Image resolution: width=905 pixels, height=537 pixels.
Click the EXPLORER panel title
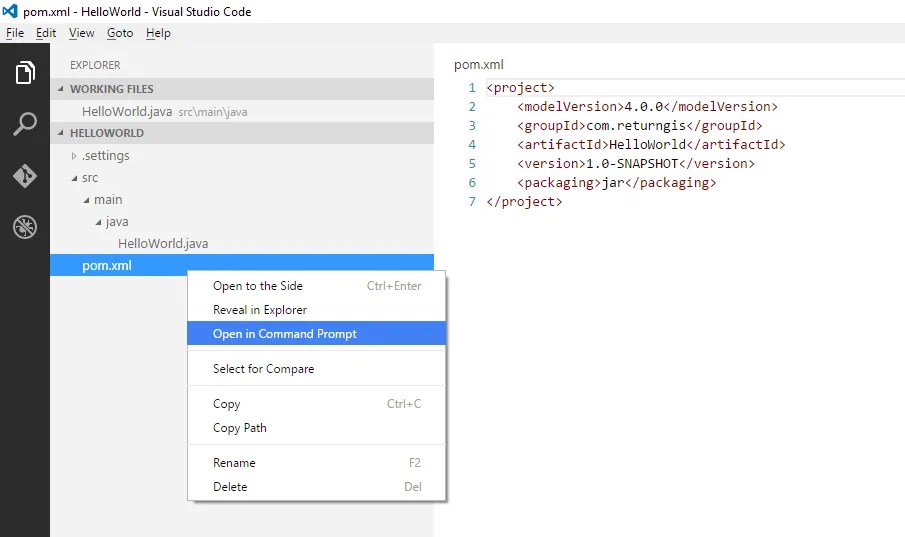click(x=95, y=65)
